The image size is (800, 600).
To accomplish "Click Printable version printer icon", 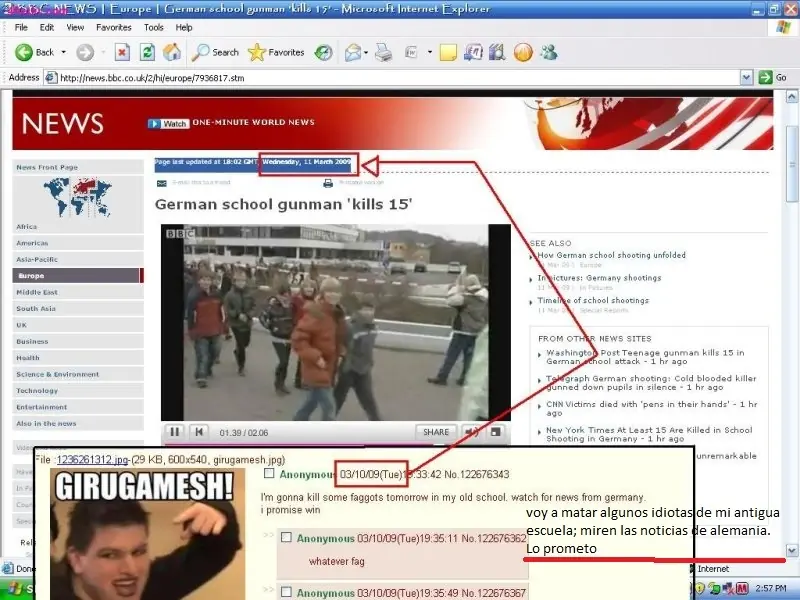I will click(328, 183).
